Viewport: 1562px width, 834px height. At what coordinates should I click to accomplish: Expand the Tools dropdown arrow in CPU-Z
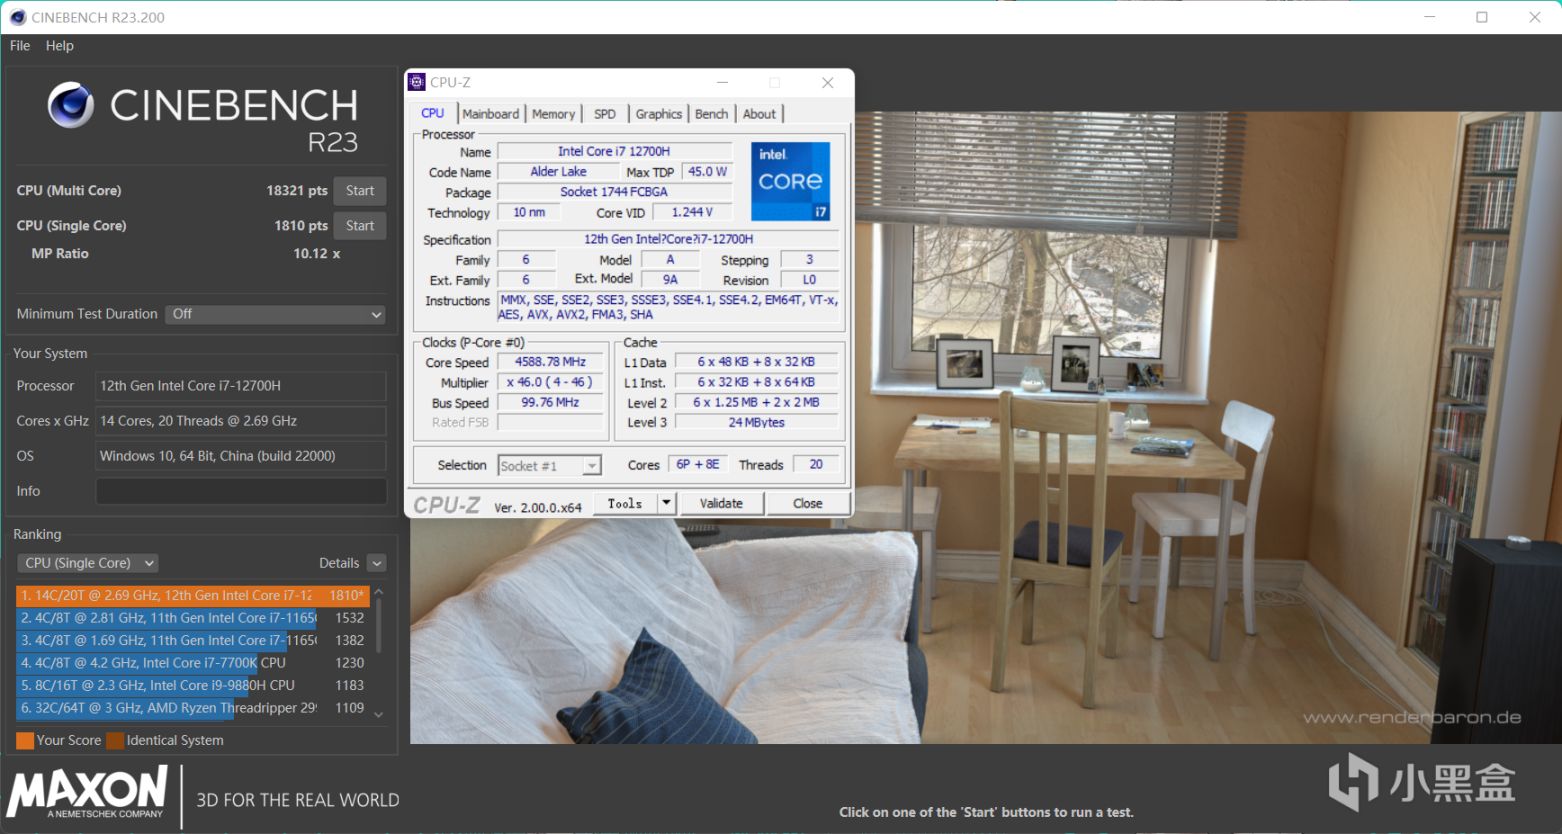667,504
